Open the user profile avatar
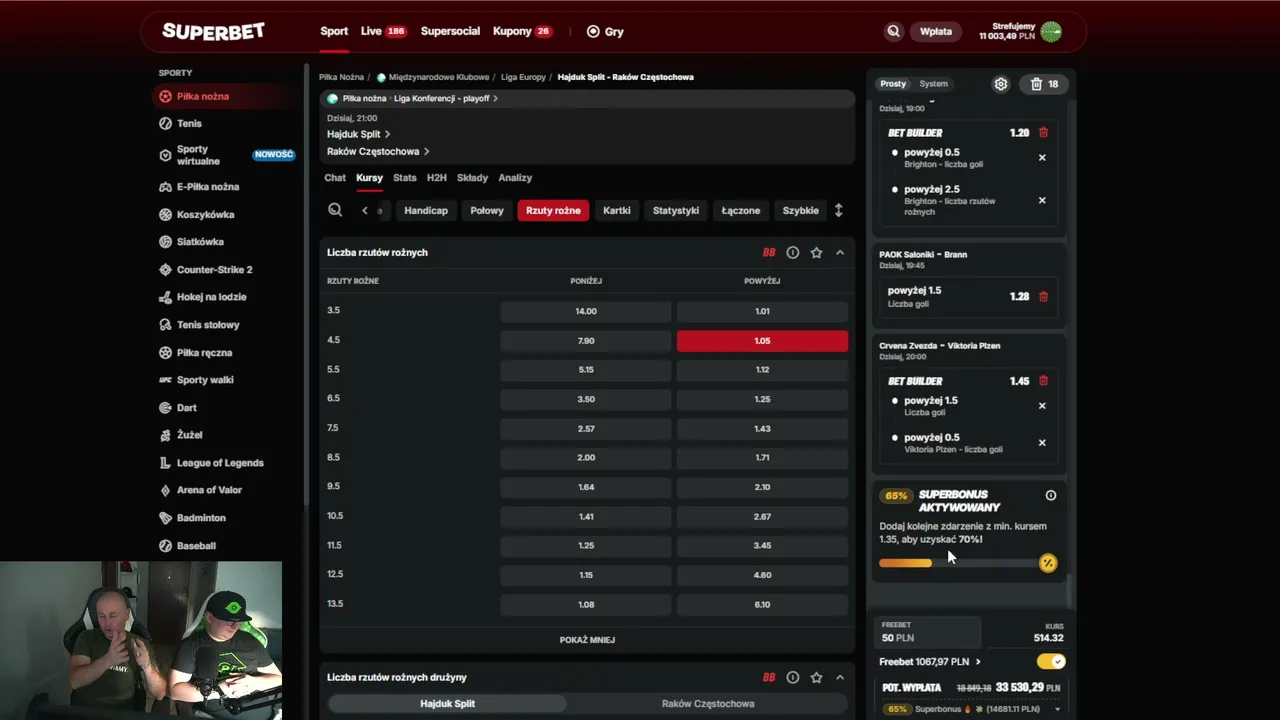1280x720 pixels. tap(1051, 31)
